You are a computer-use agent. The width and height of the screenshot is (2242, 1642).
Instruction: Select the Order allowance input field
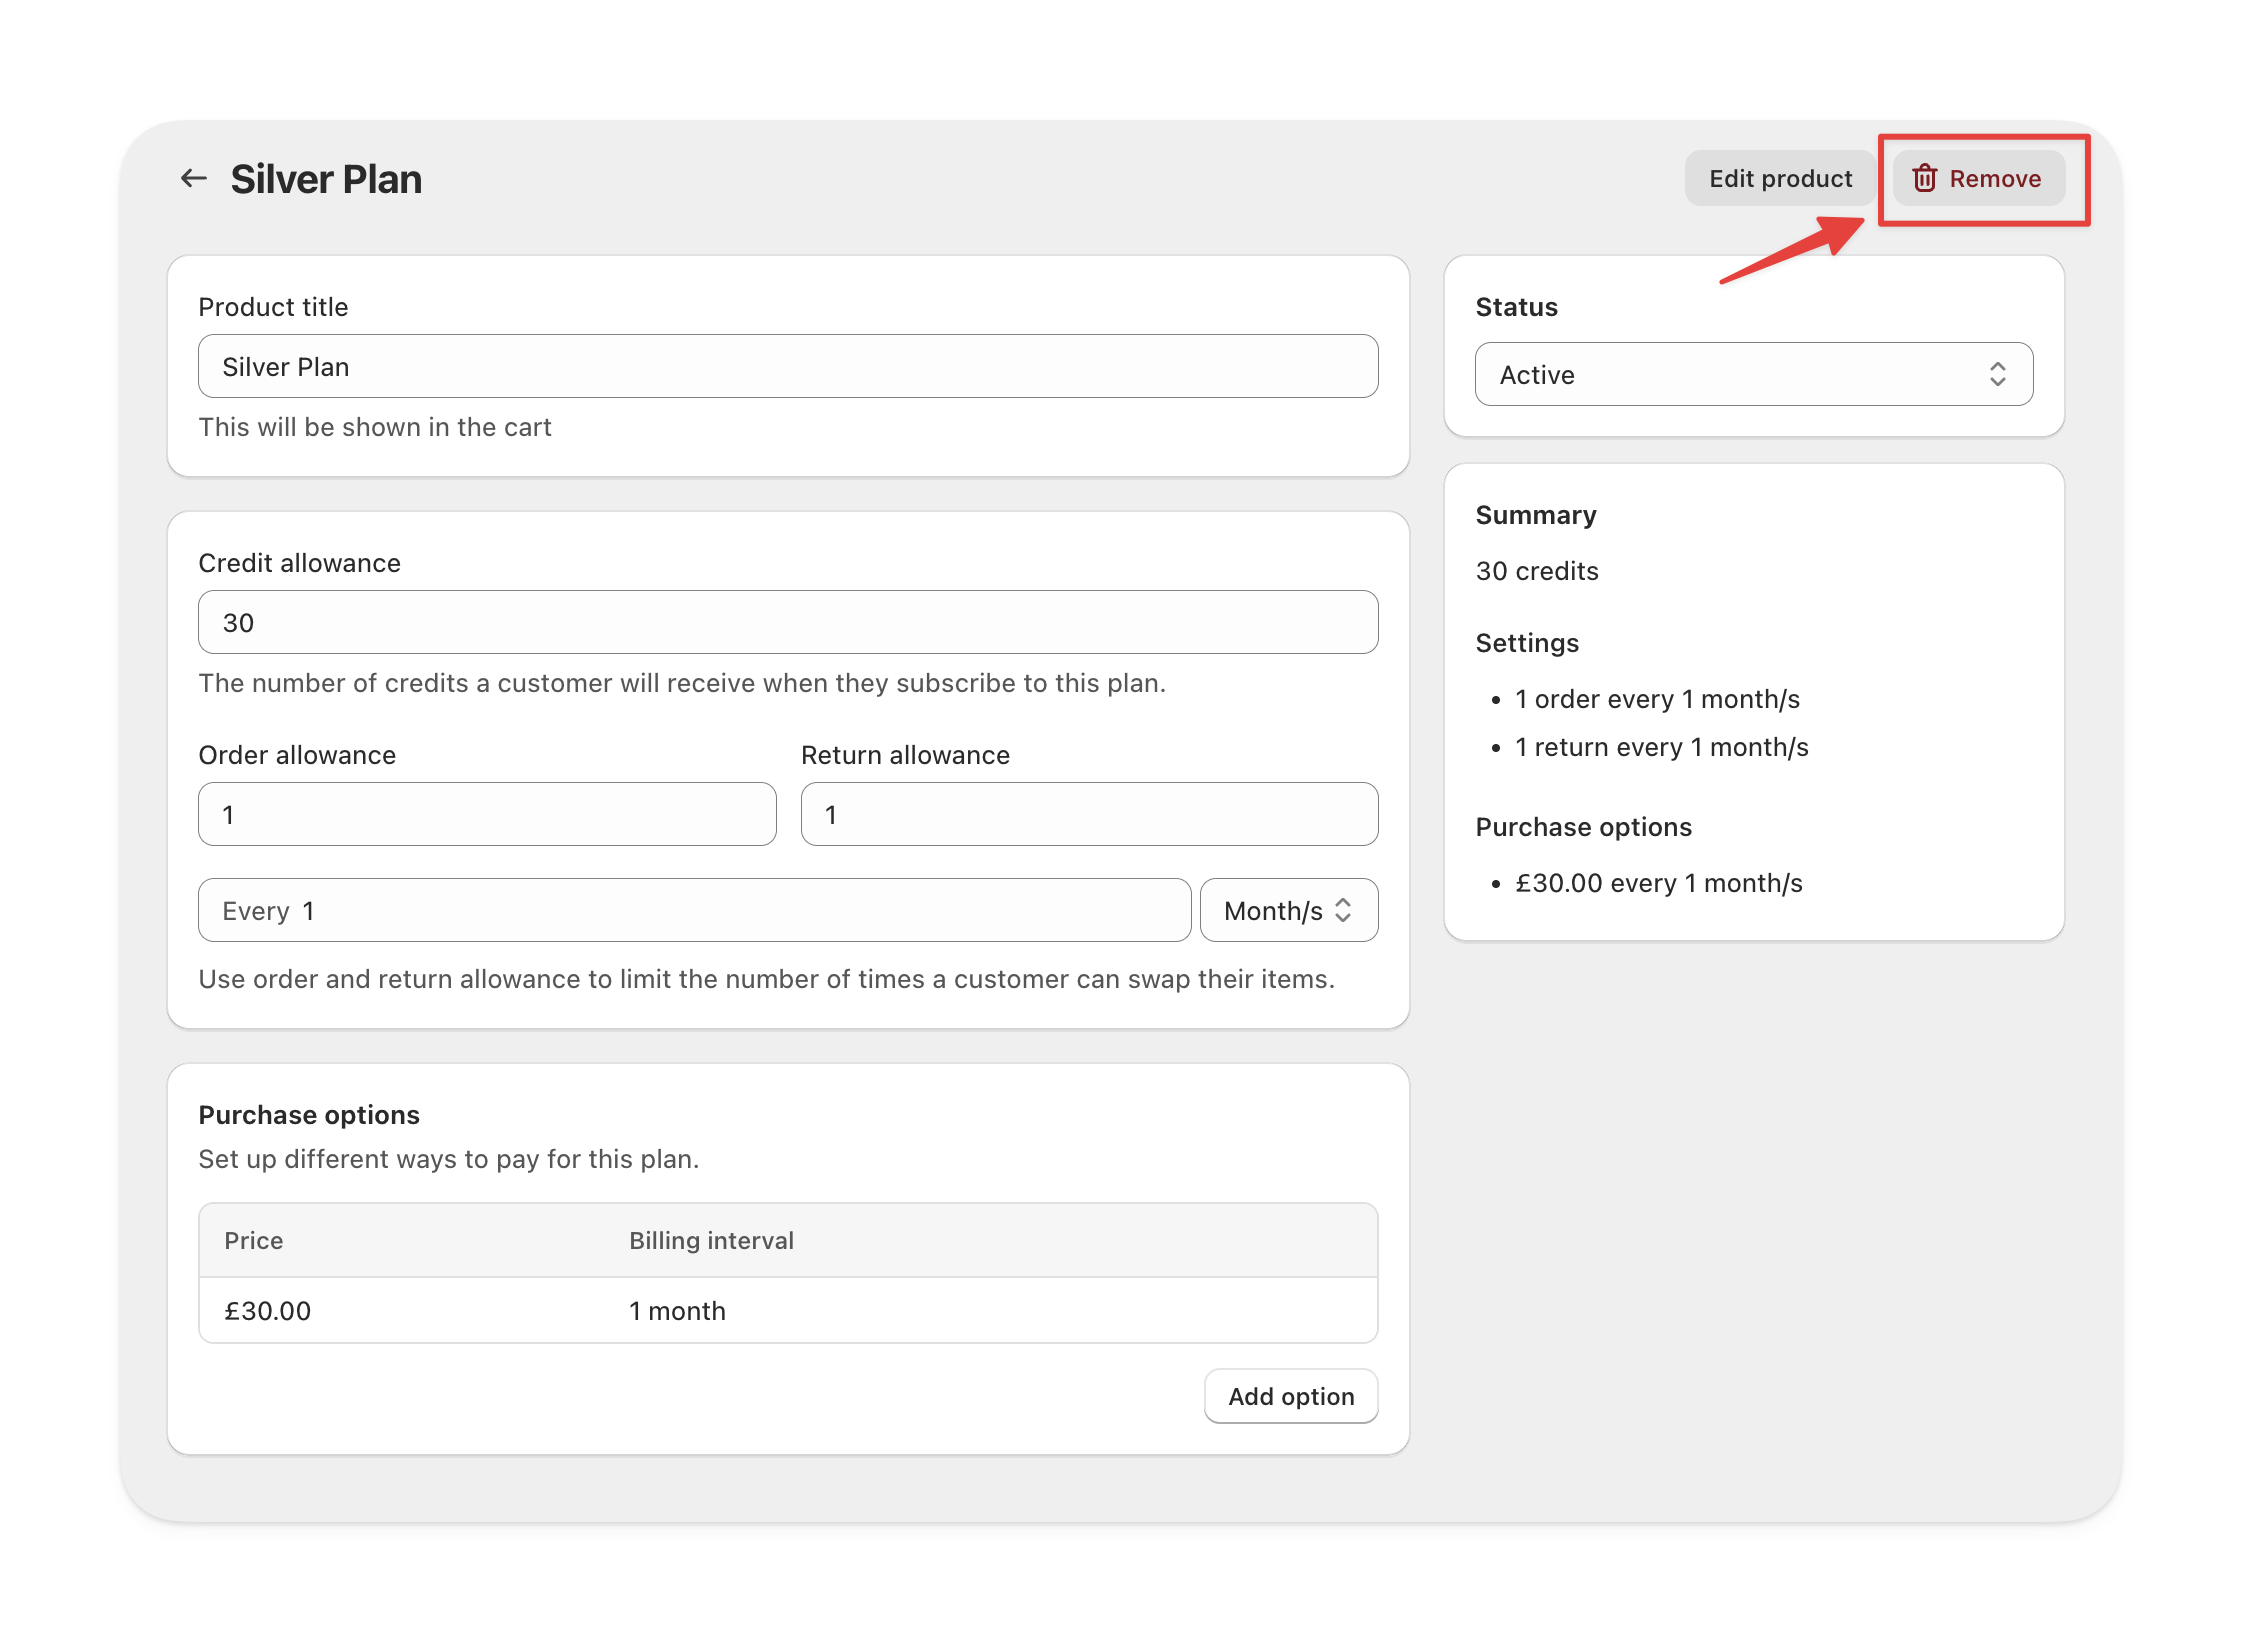[x=487, y=814]
